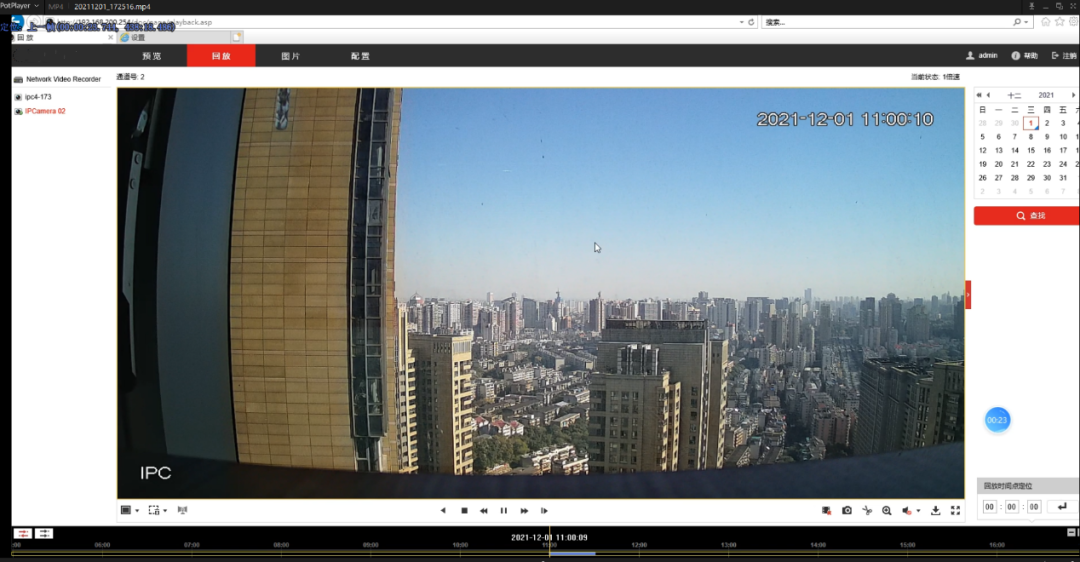Slow down playback speed
The image size is (1080, 562).
484,511
